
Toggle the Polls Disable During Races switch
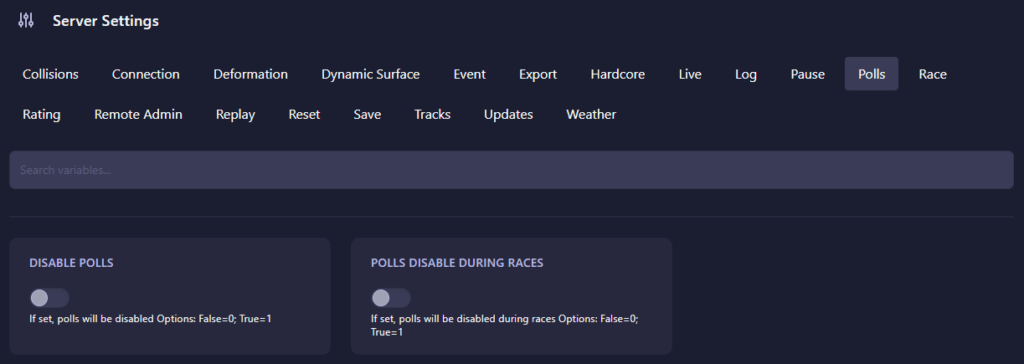pos(391,298)
